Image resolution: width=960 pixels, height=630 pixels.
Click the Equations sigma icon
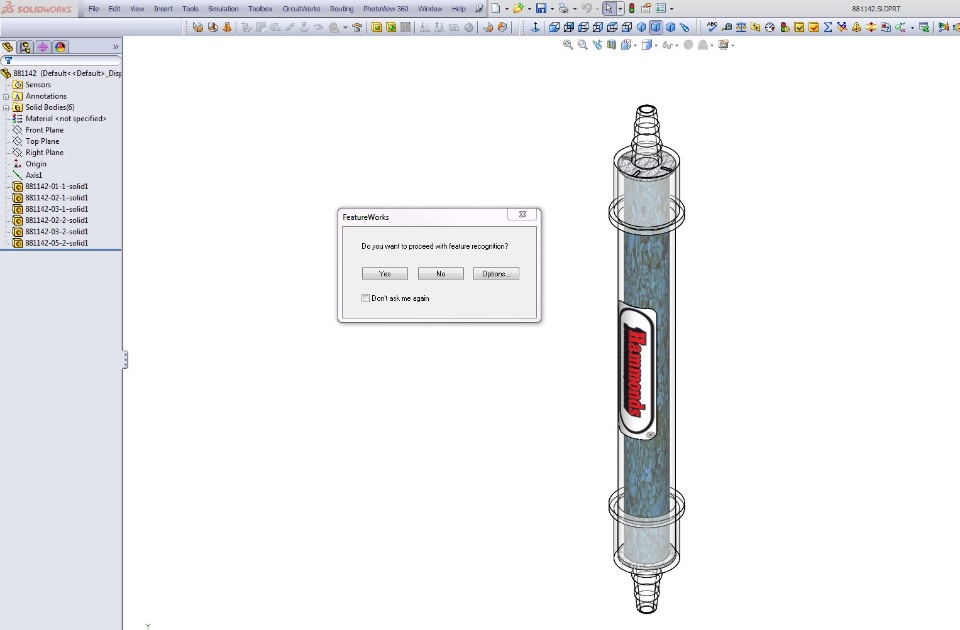tap(828, 27)
